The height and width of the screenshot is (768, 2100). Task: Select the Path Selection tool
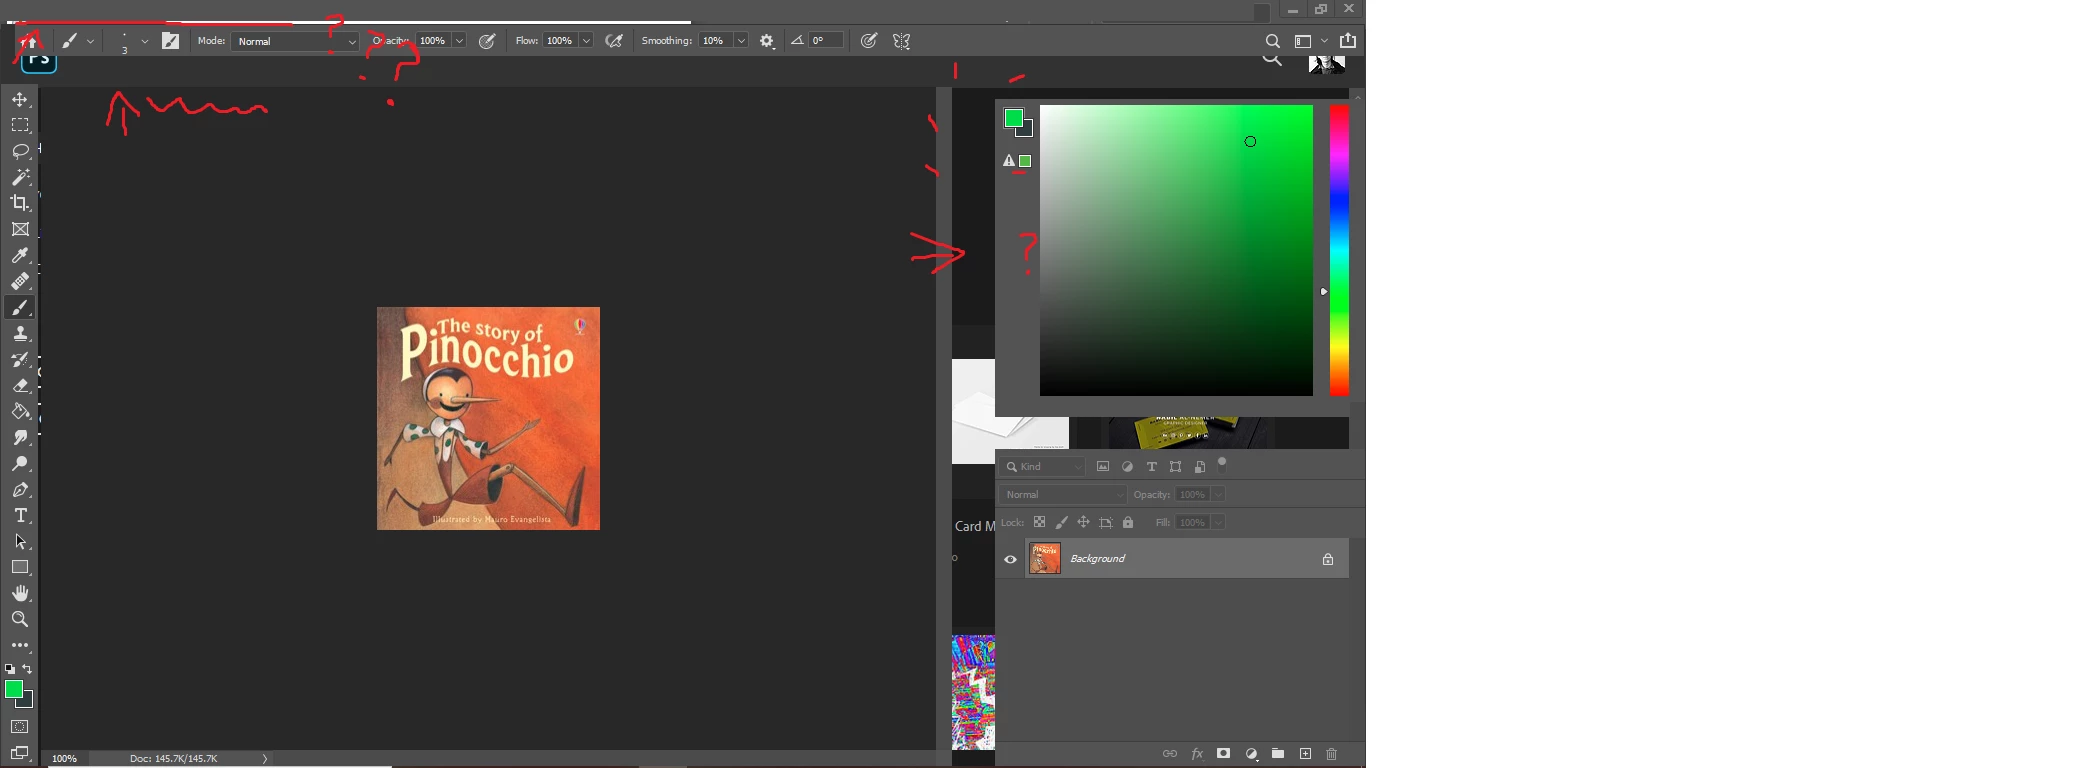(20, 542)
